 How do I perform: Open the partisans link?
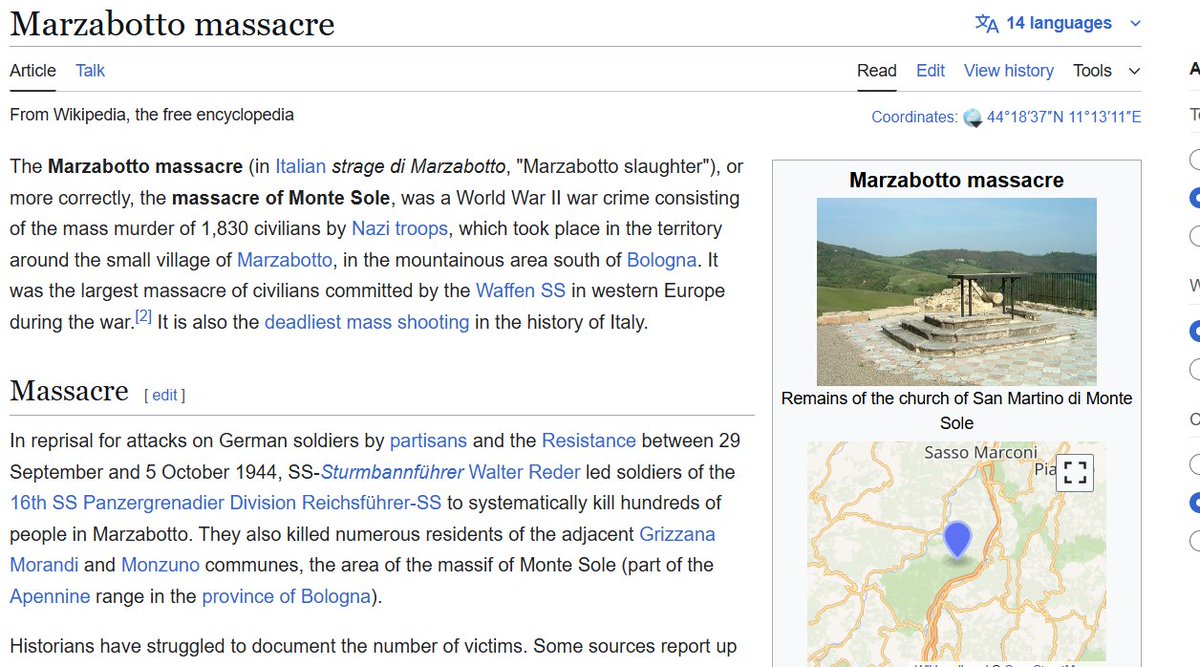pos(428,440)
